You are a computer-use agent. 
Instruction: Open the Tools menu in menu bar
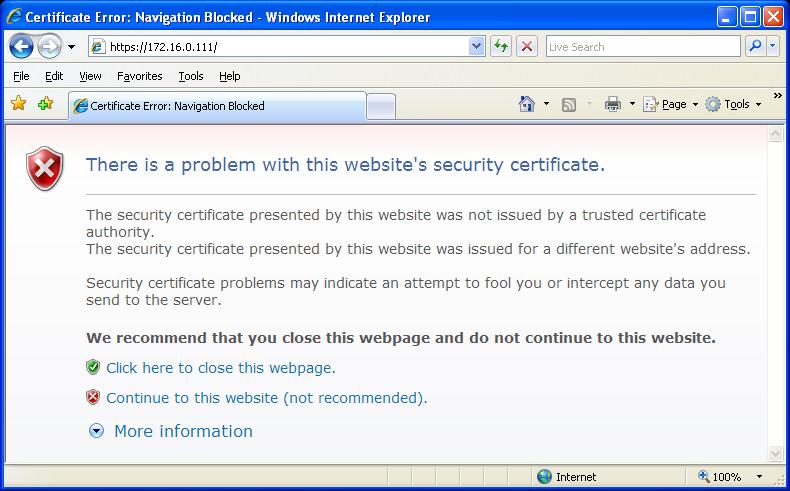191,76
